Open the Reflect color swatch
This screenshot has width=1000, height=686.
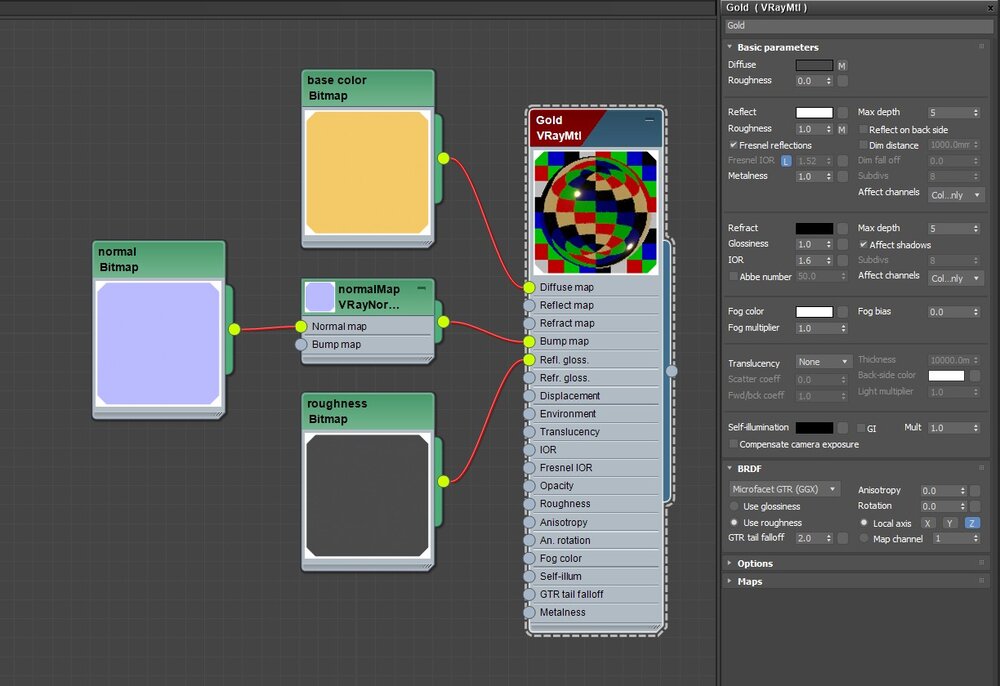[x=814, y=113]
